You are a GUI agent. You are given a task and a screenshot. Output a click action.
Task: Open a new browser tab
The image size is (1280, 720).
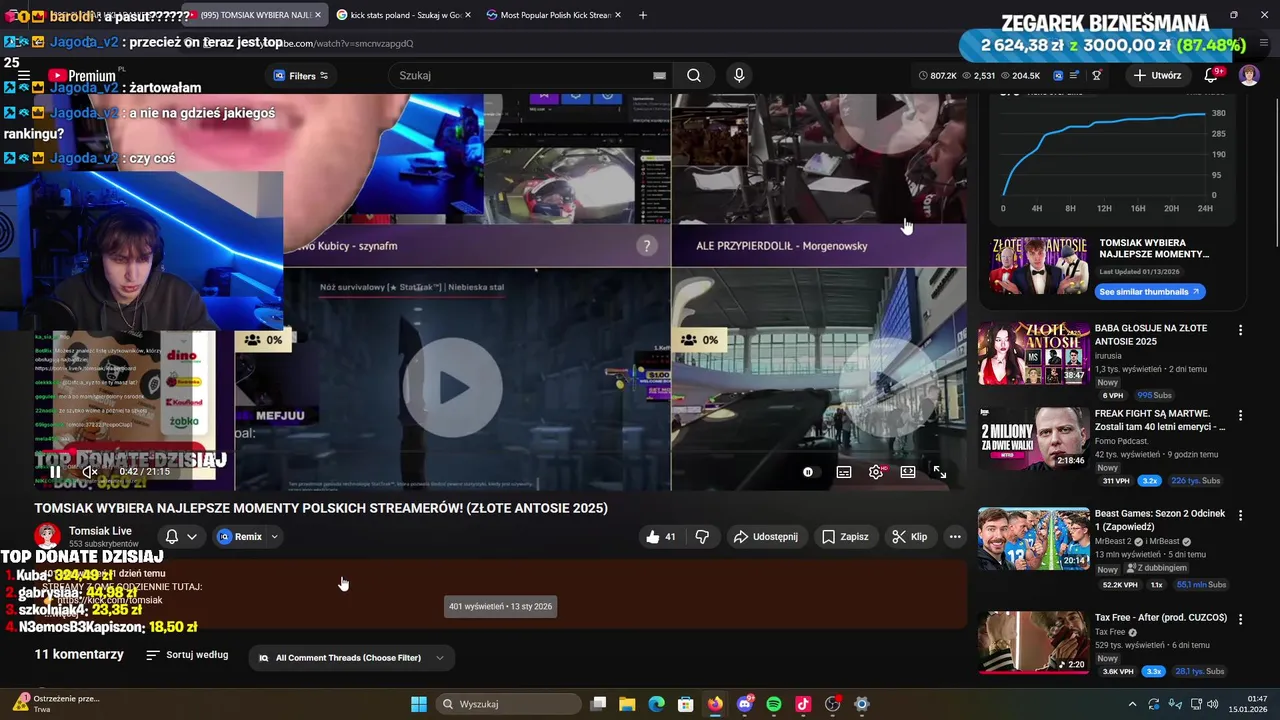pos(643,15)
